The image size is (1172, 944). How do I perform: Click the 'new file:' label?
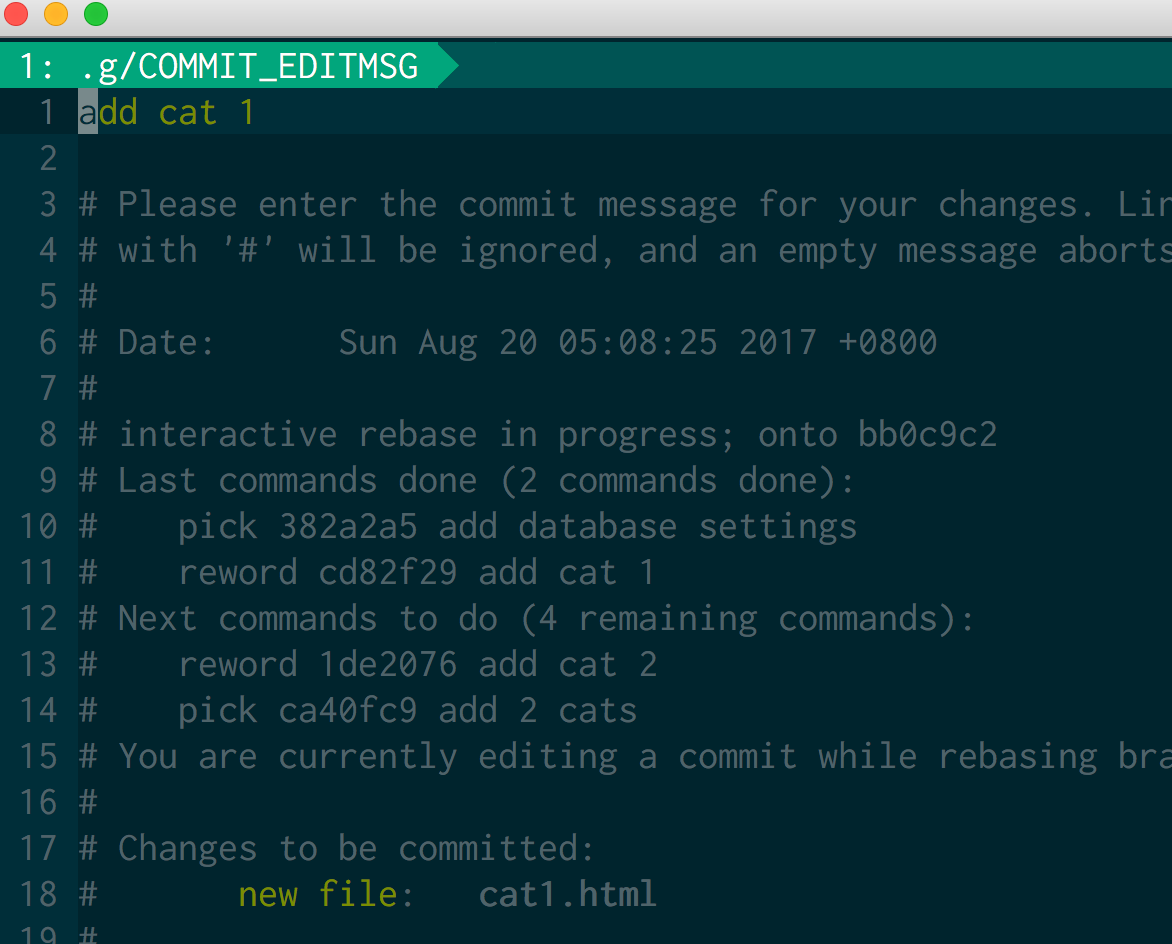coord(327,894)
